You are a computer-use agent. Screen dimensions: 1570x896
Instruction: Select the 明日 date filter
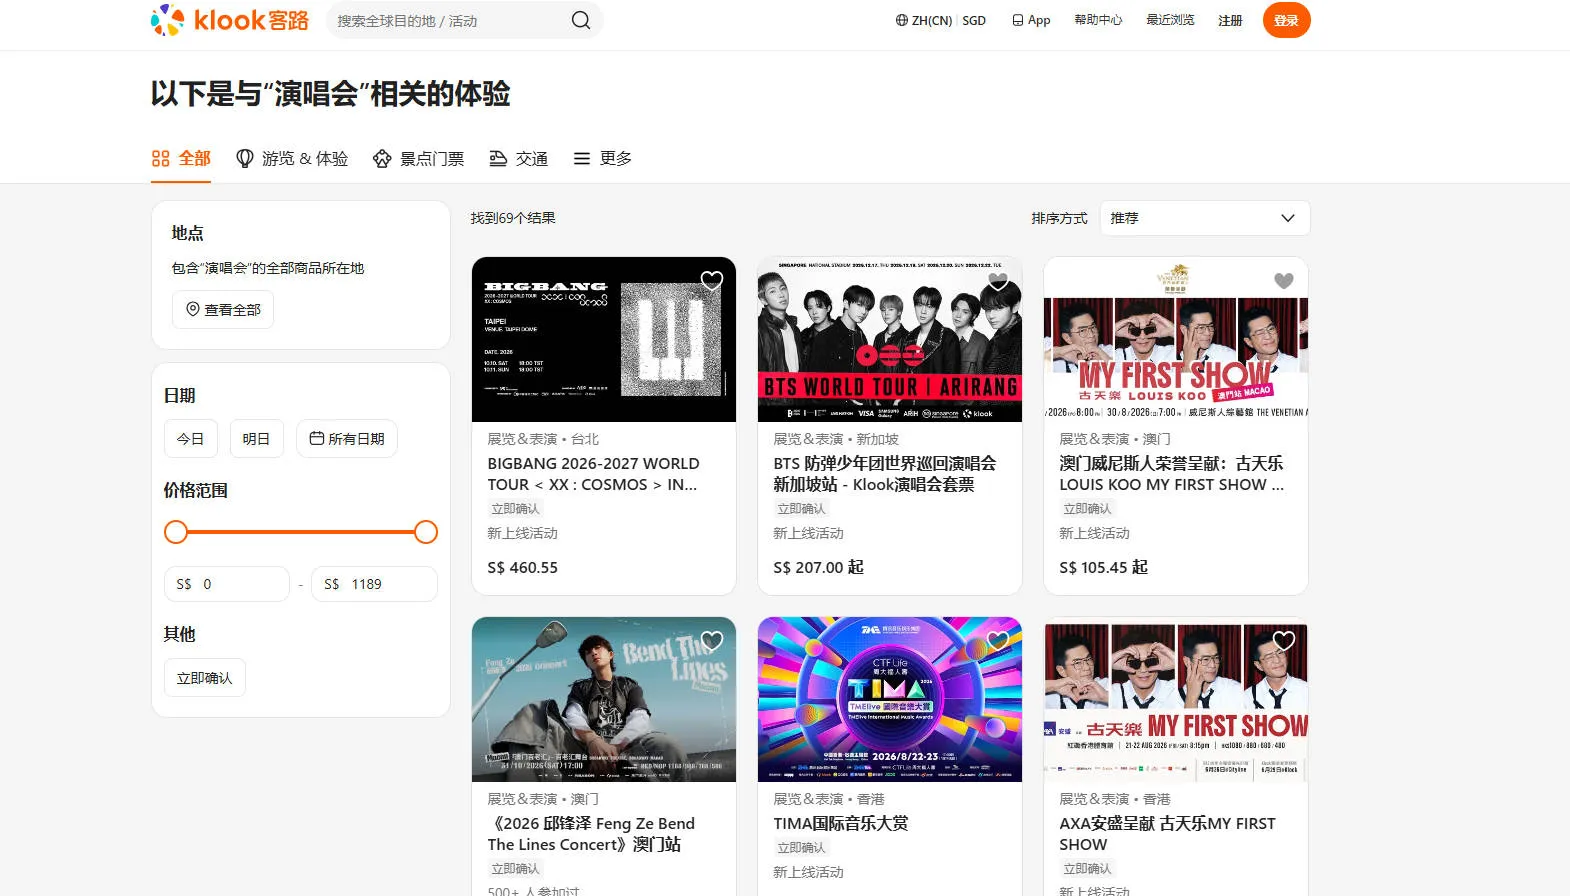256,439
